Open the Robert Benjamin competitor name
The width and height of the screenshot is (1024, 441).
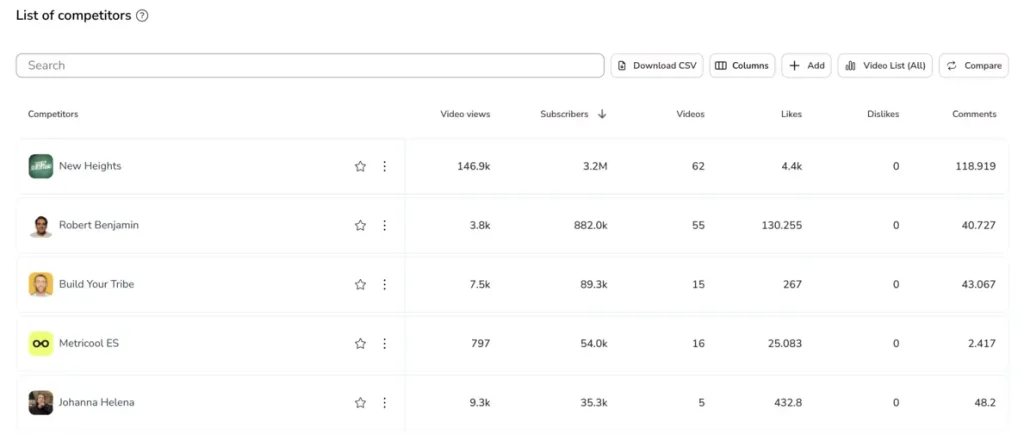pos(99,225)
